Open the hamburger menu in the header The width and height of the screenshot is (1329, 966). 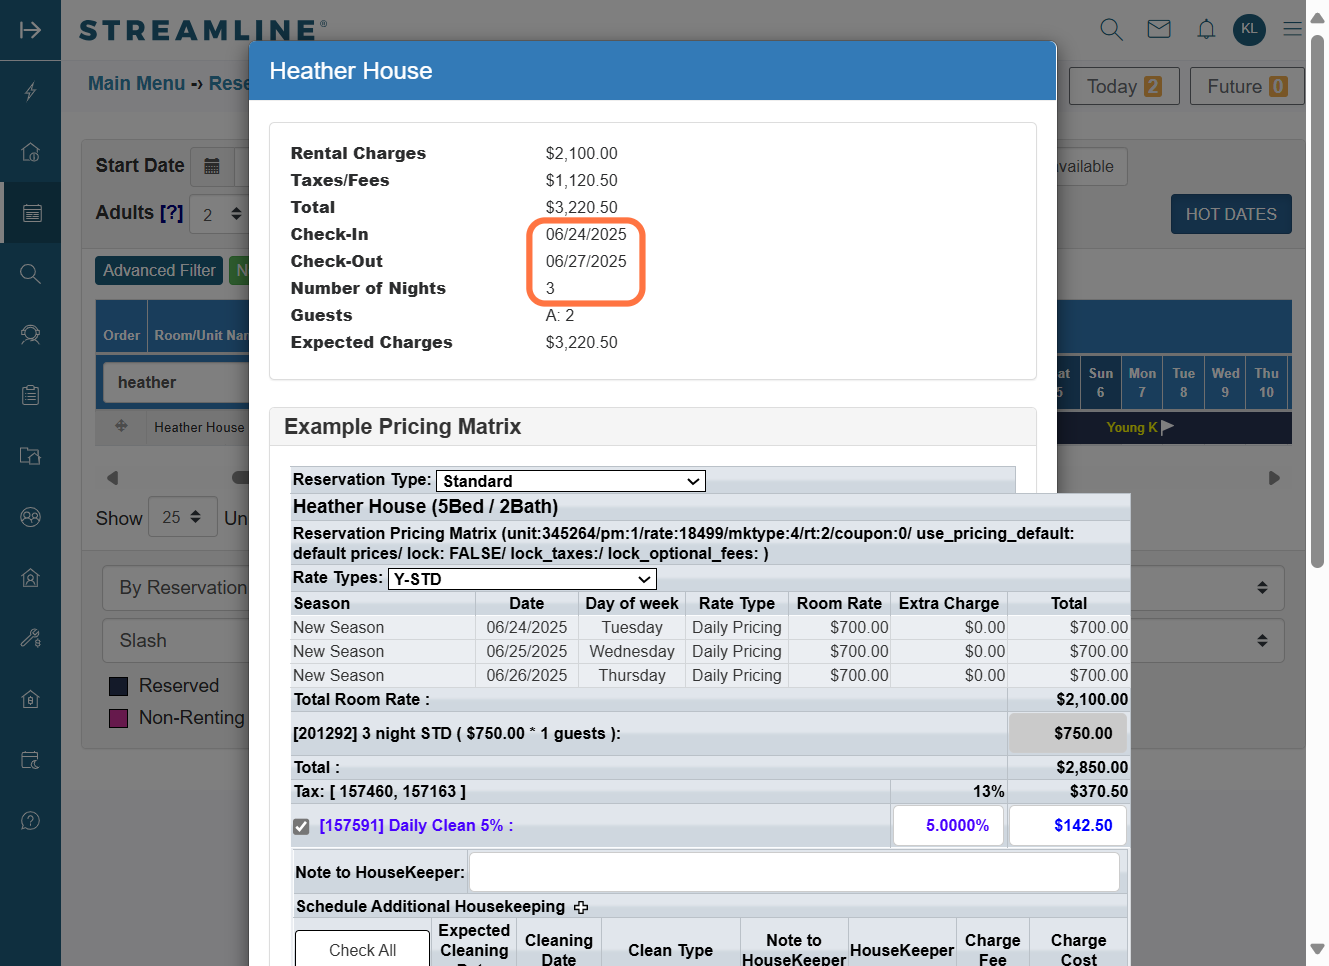click(x=1293, y=29)
